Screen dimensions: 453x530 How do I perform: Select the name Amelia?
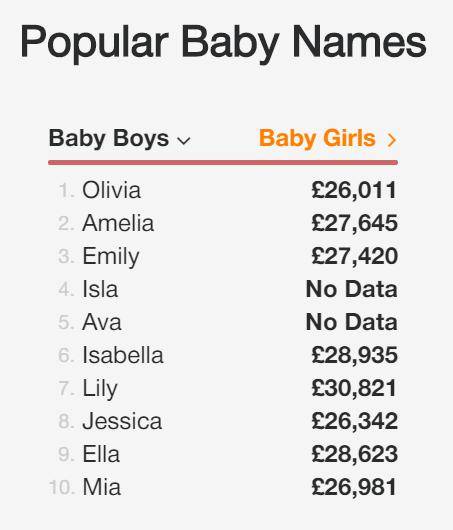pos(118,223)
